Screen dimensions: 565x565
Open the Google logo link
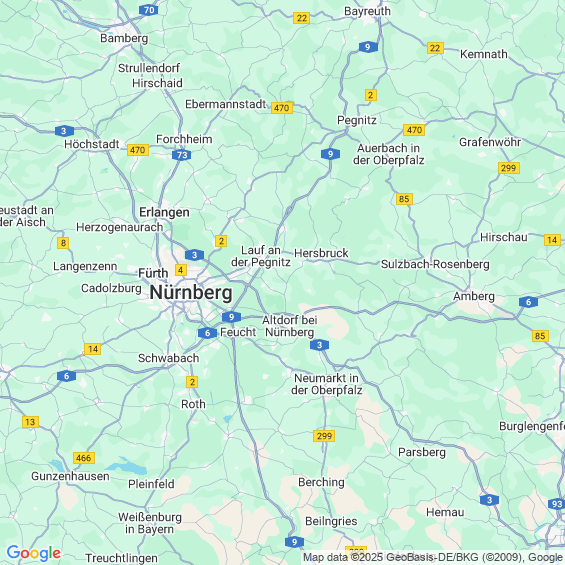(x=34, y=553)
